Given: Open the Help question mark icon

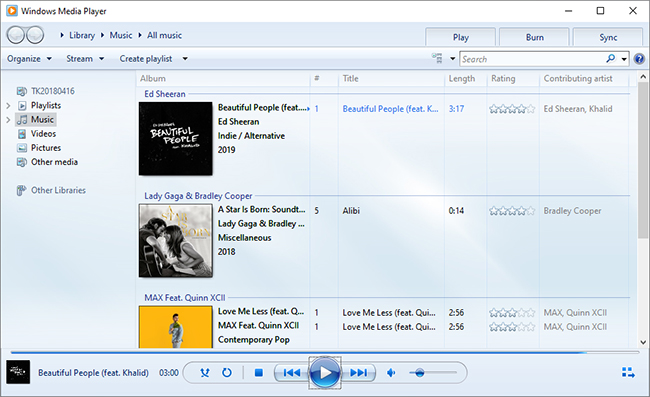Looking at the screenshot, I should coord(639,59).
